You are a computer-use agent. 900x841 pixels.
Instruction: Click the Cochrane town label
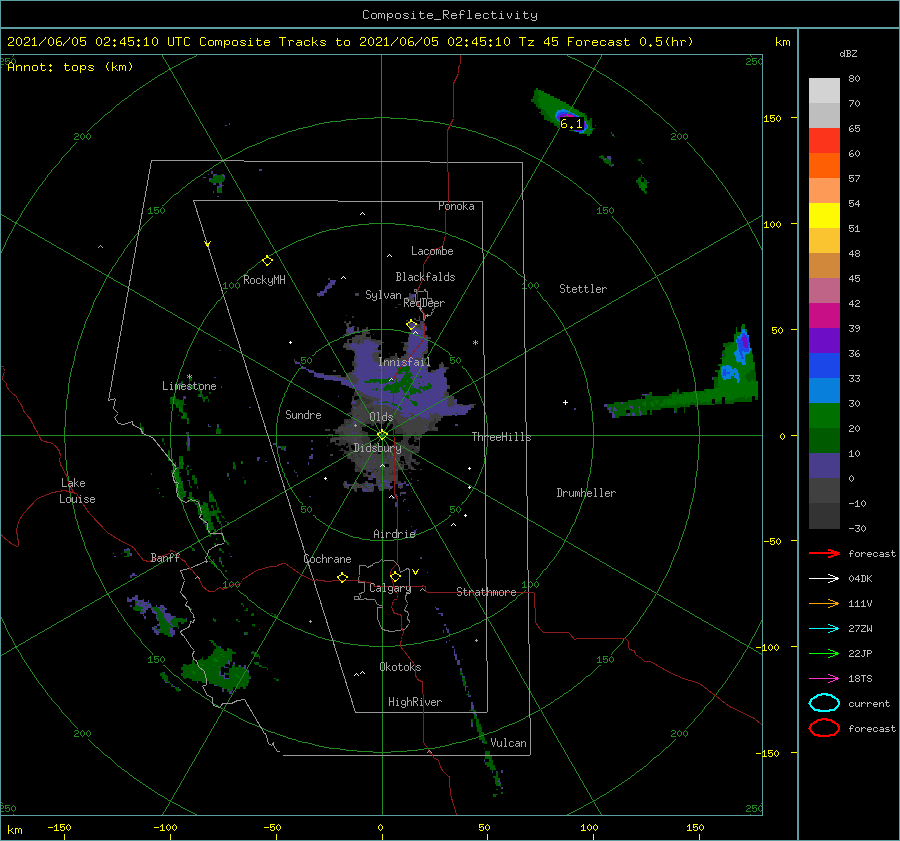(327, 559)
